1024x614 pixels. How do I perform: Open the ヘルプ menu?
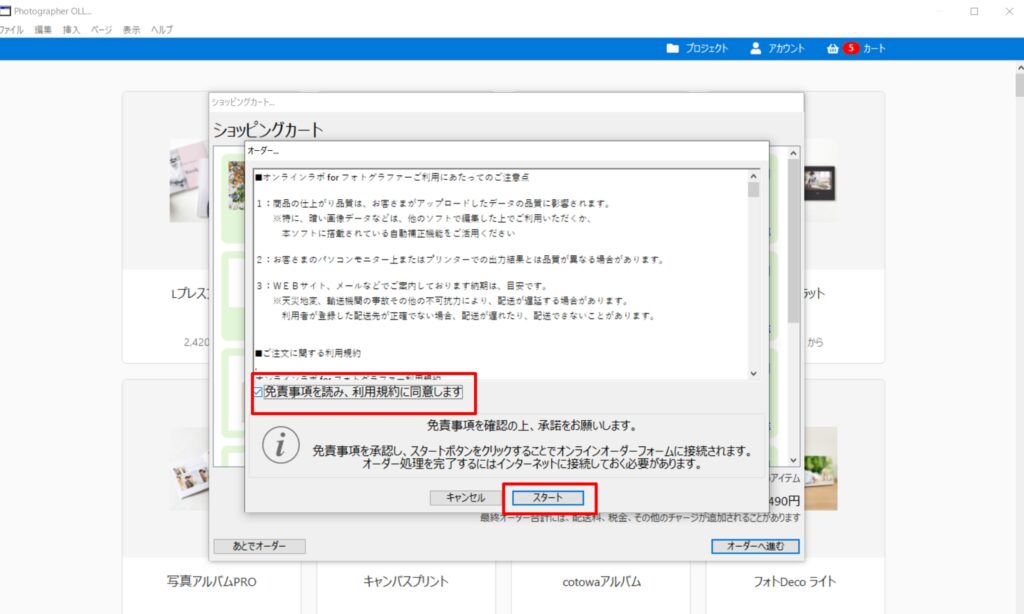pos(161,30)
